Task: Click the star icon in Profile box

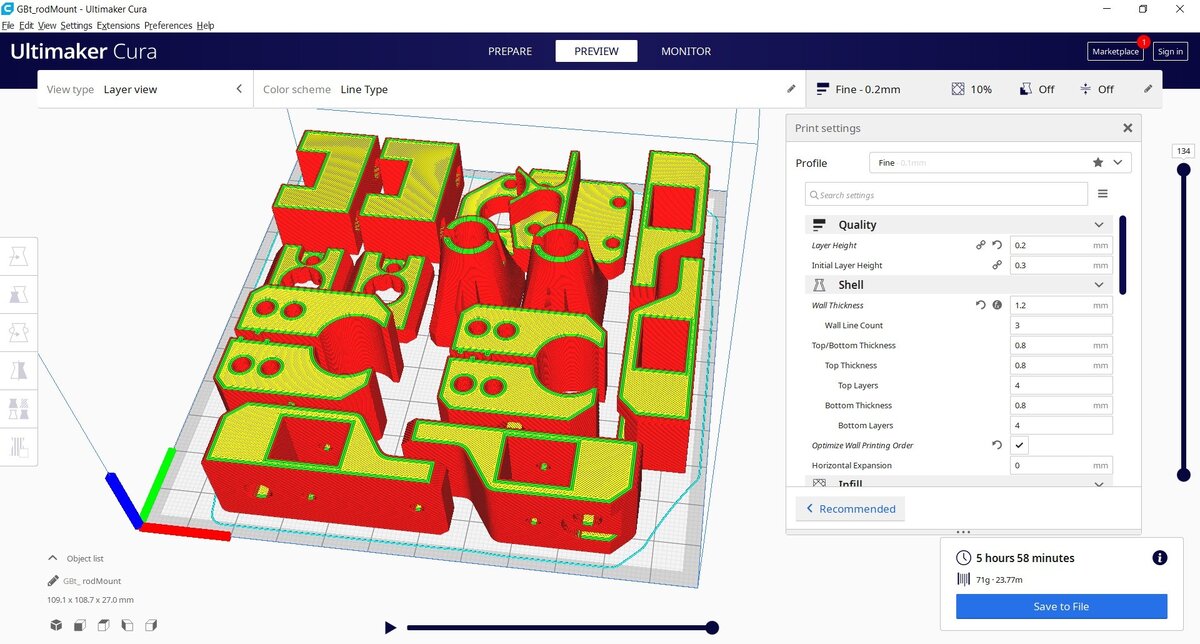Action: (1098, 162)
